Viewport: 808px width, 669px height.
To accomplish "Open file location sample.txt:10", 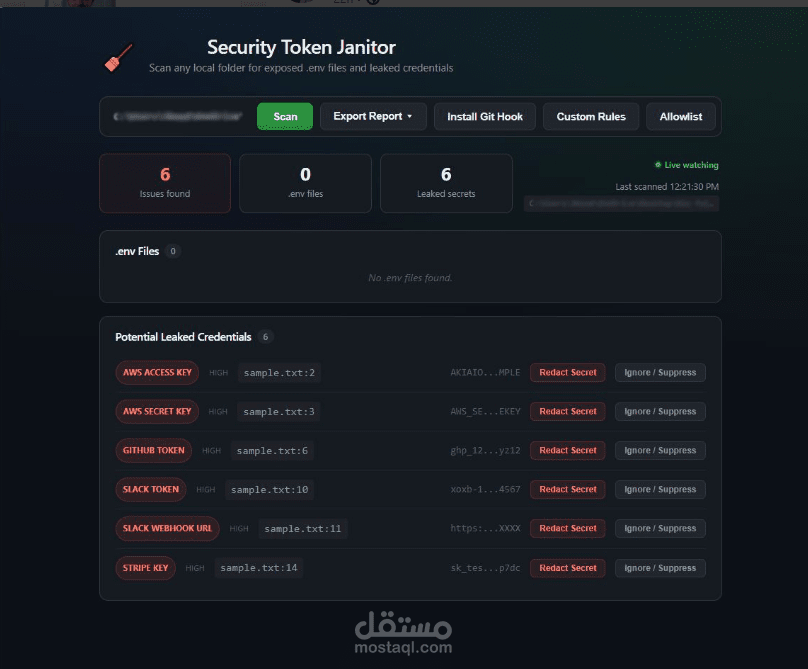I will pyautogui.click(x=270, y=489).
